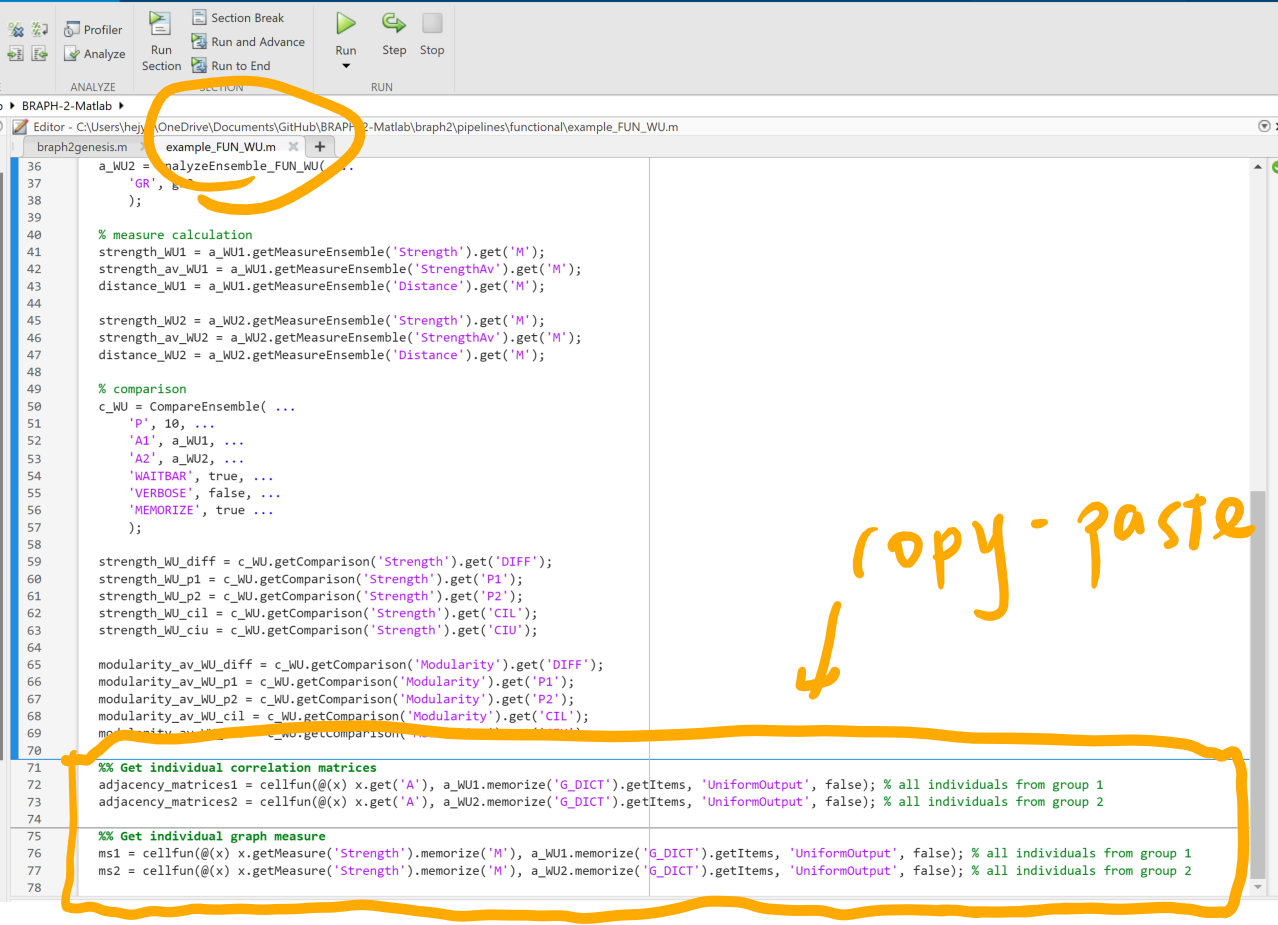Expand the Run dropdown arrow
The image size is (1278, 925).
click(346, 66)
